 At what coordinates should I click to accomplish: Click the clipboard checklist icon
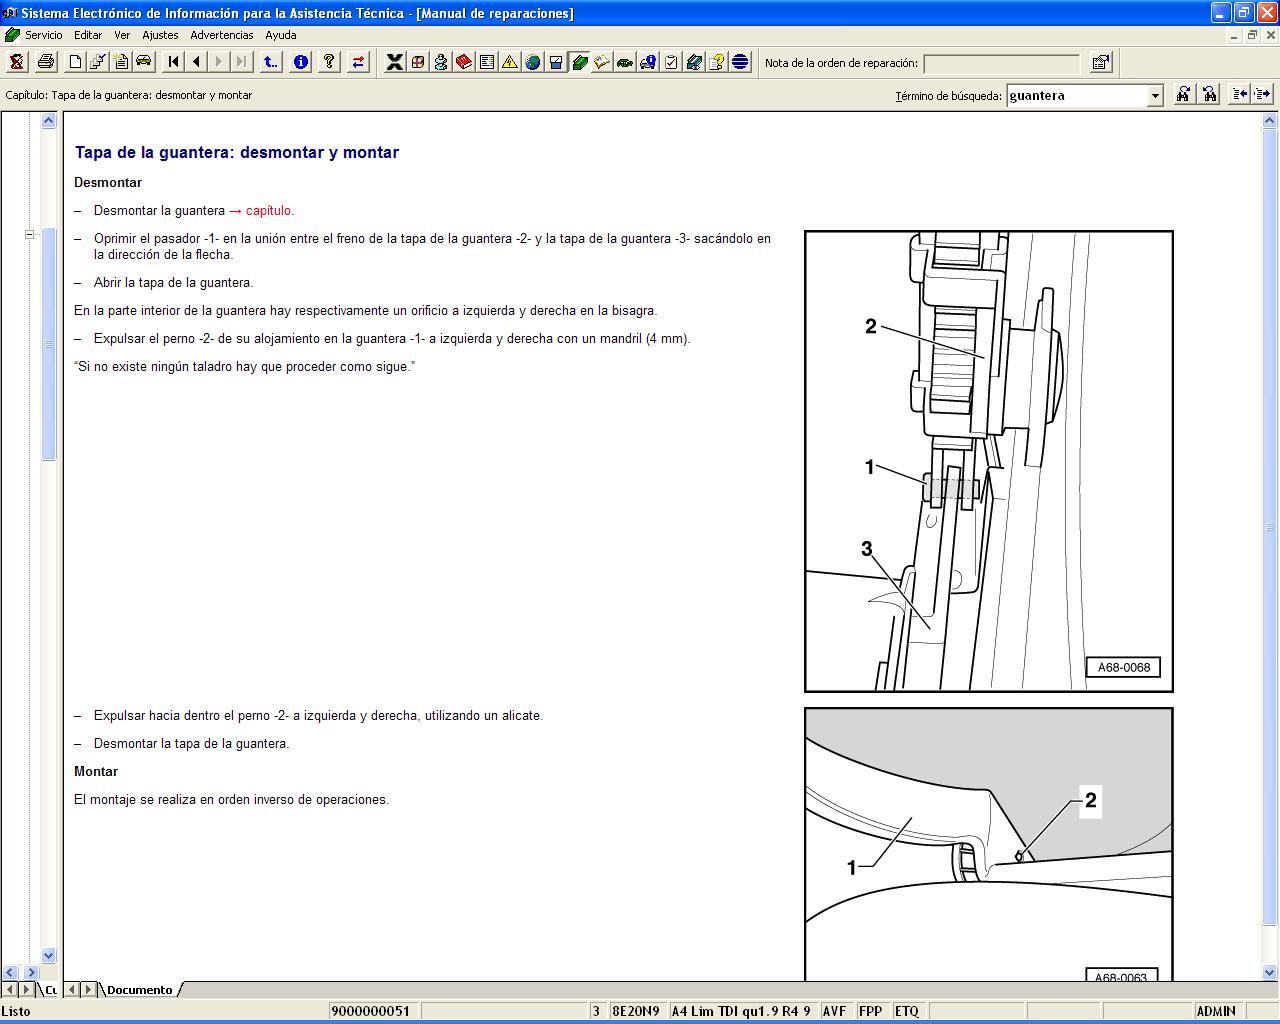click(x=671, y=62)
